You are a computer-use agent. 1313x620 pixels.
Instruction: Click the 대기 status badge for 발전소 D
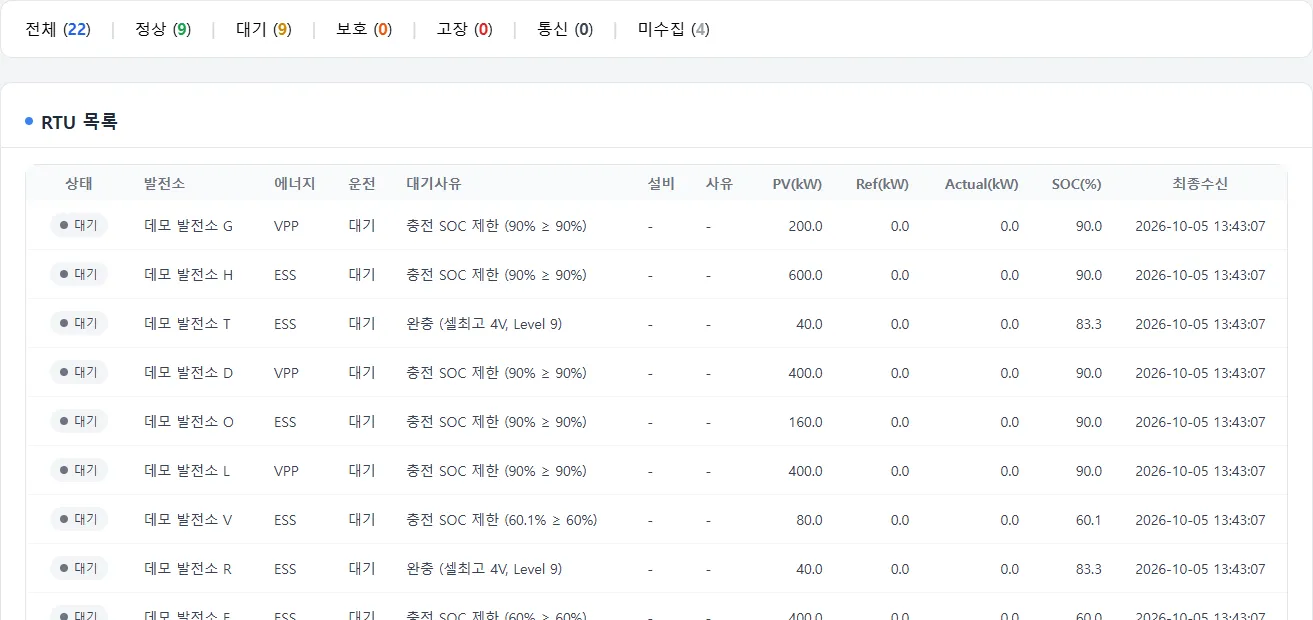(x=79, y=372)
